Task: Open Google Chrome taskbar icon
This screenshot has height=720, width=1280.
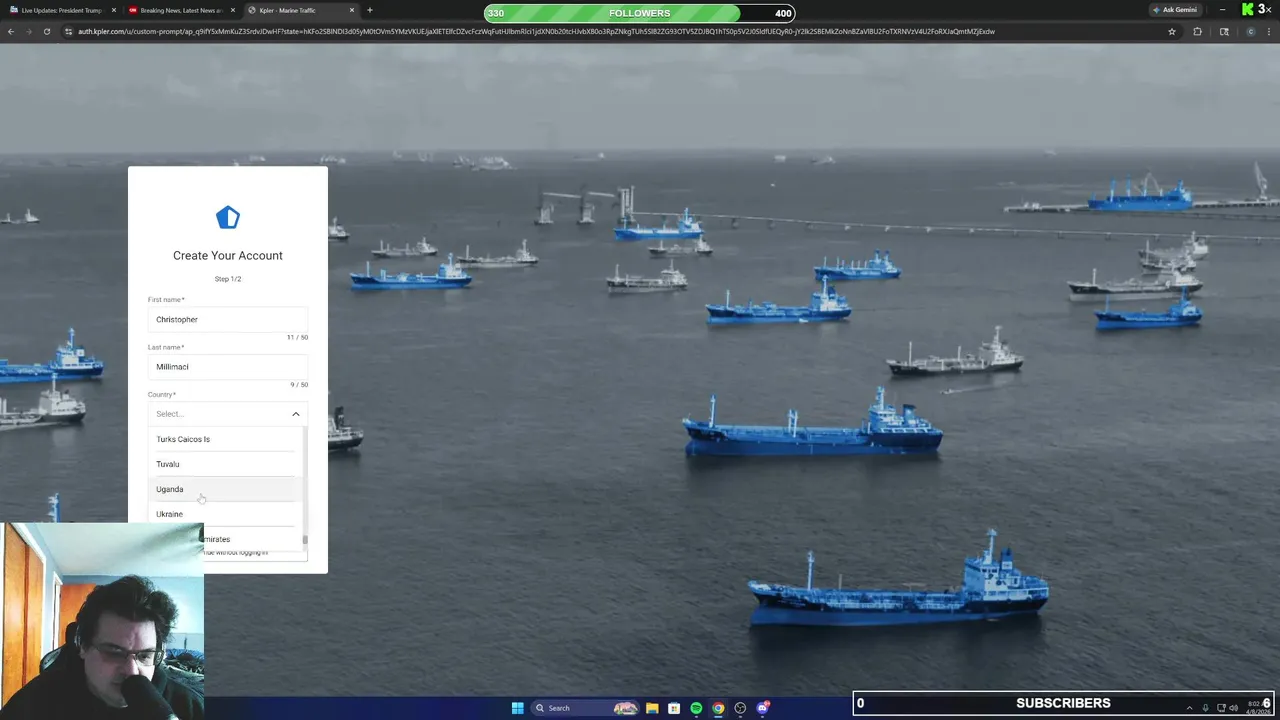Action: [x=718, y=708]
